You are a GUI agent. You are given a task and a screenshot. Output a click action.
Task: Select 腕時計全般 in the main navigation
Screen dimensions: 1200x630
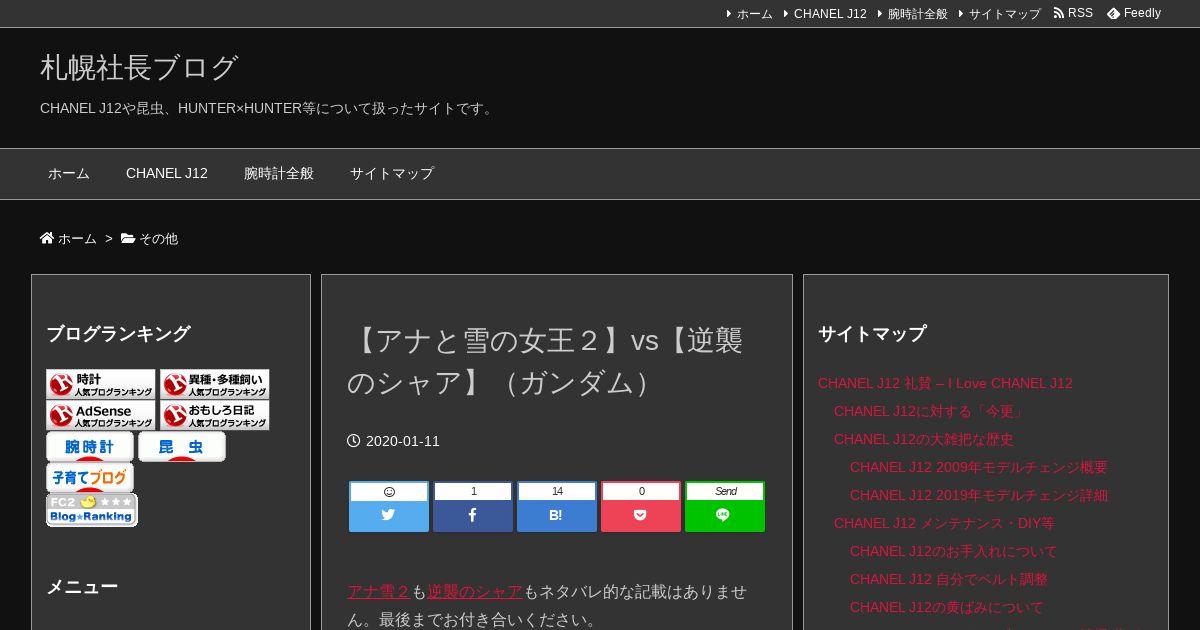[279, 174]
